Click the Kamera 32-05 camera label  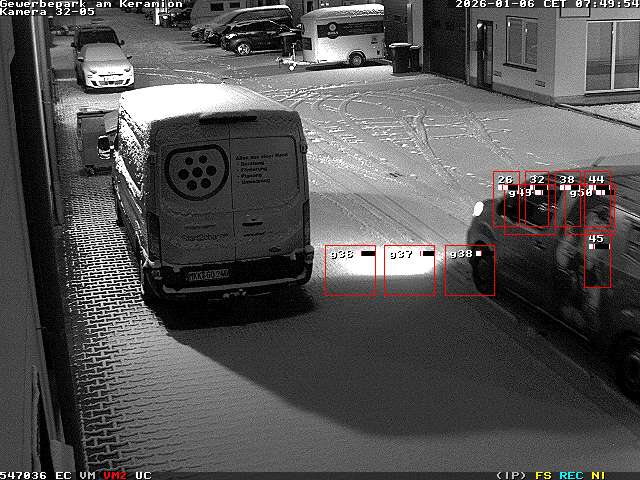[47, 12]
